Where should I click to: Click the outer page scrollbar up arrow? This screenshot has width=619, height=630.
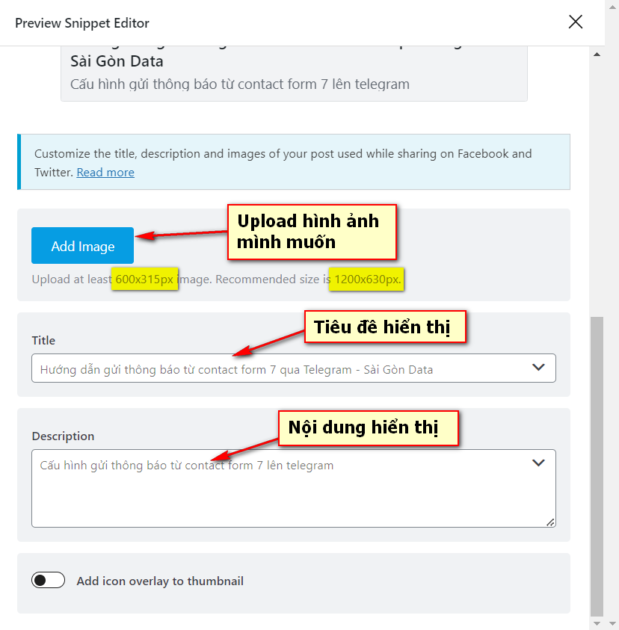(x=613, y=7)
